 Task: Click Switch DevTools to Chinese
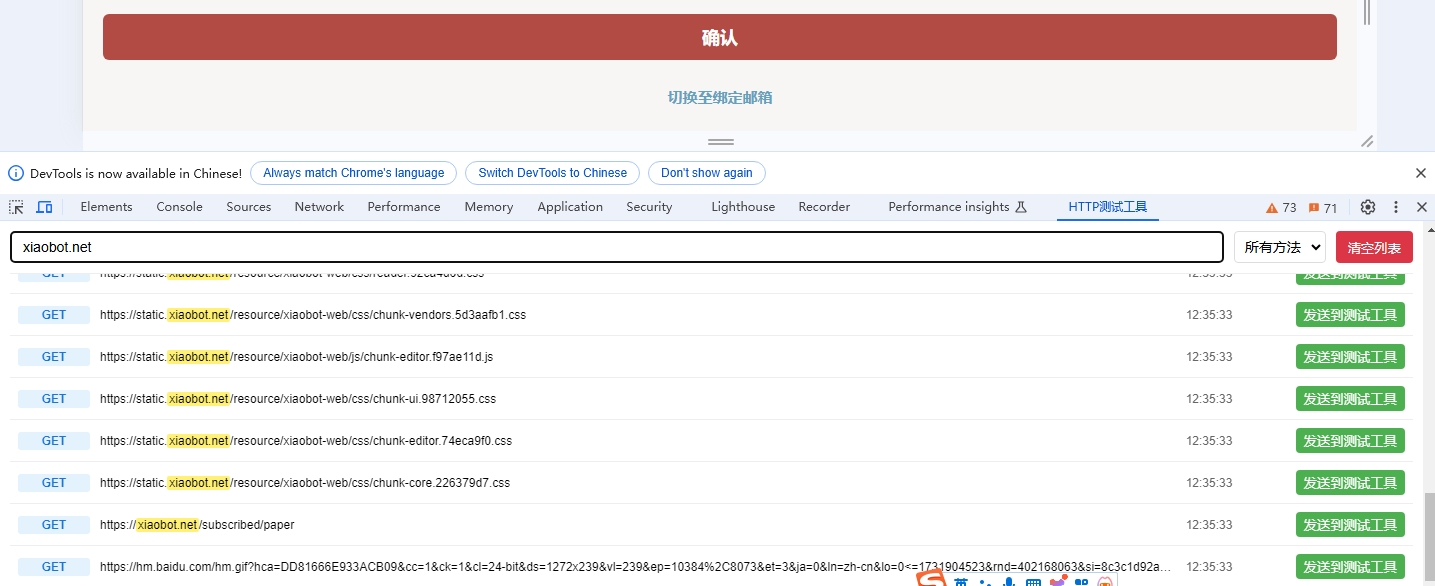552,173
